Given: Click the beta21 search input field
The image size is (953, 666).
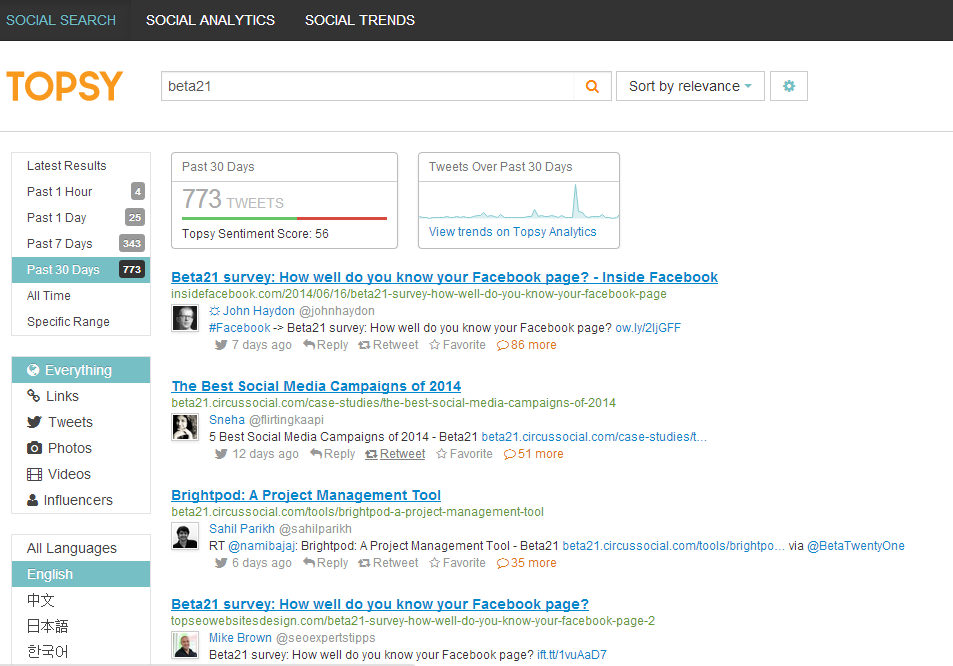Looking at the screenshot, I should click(x=366, y=87).
